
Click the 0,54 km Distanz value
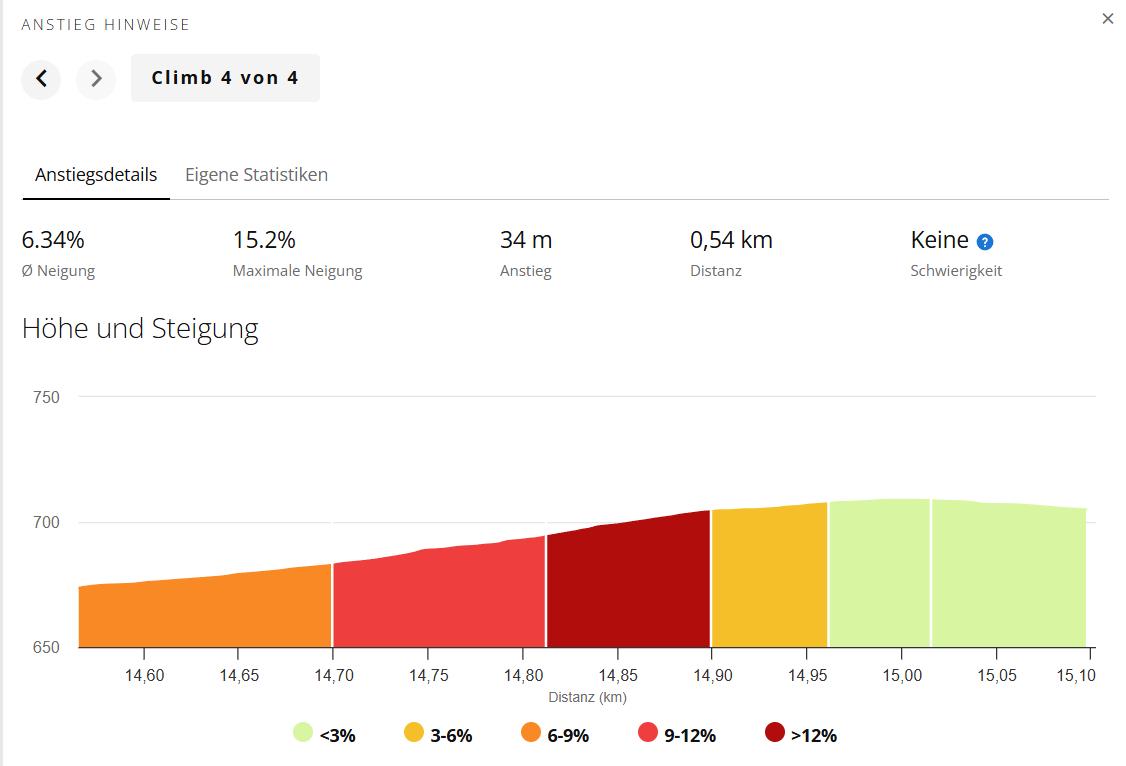tap(731, 240)
